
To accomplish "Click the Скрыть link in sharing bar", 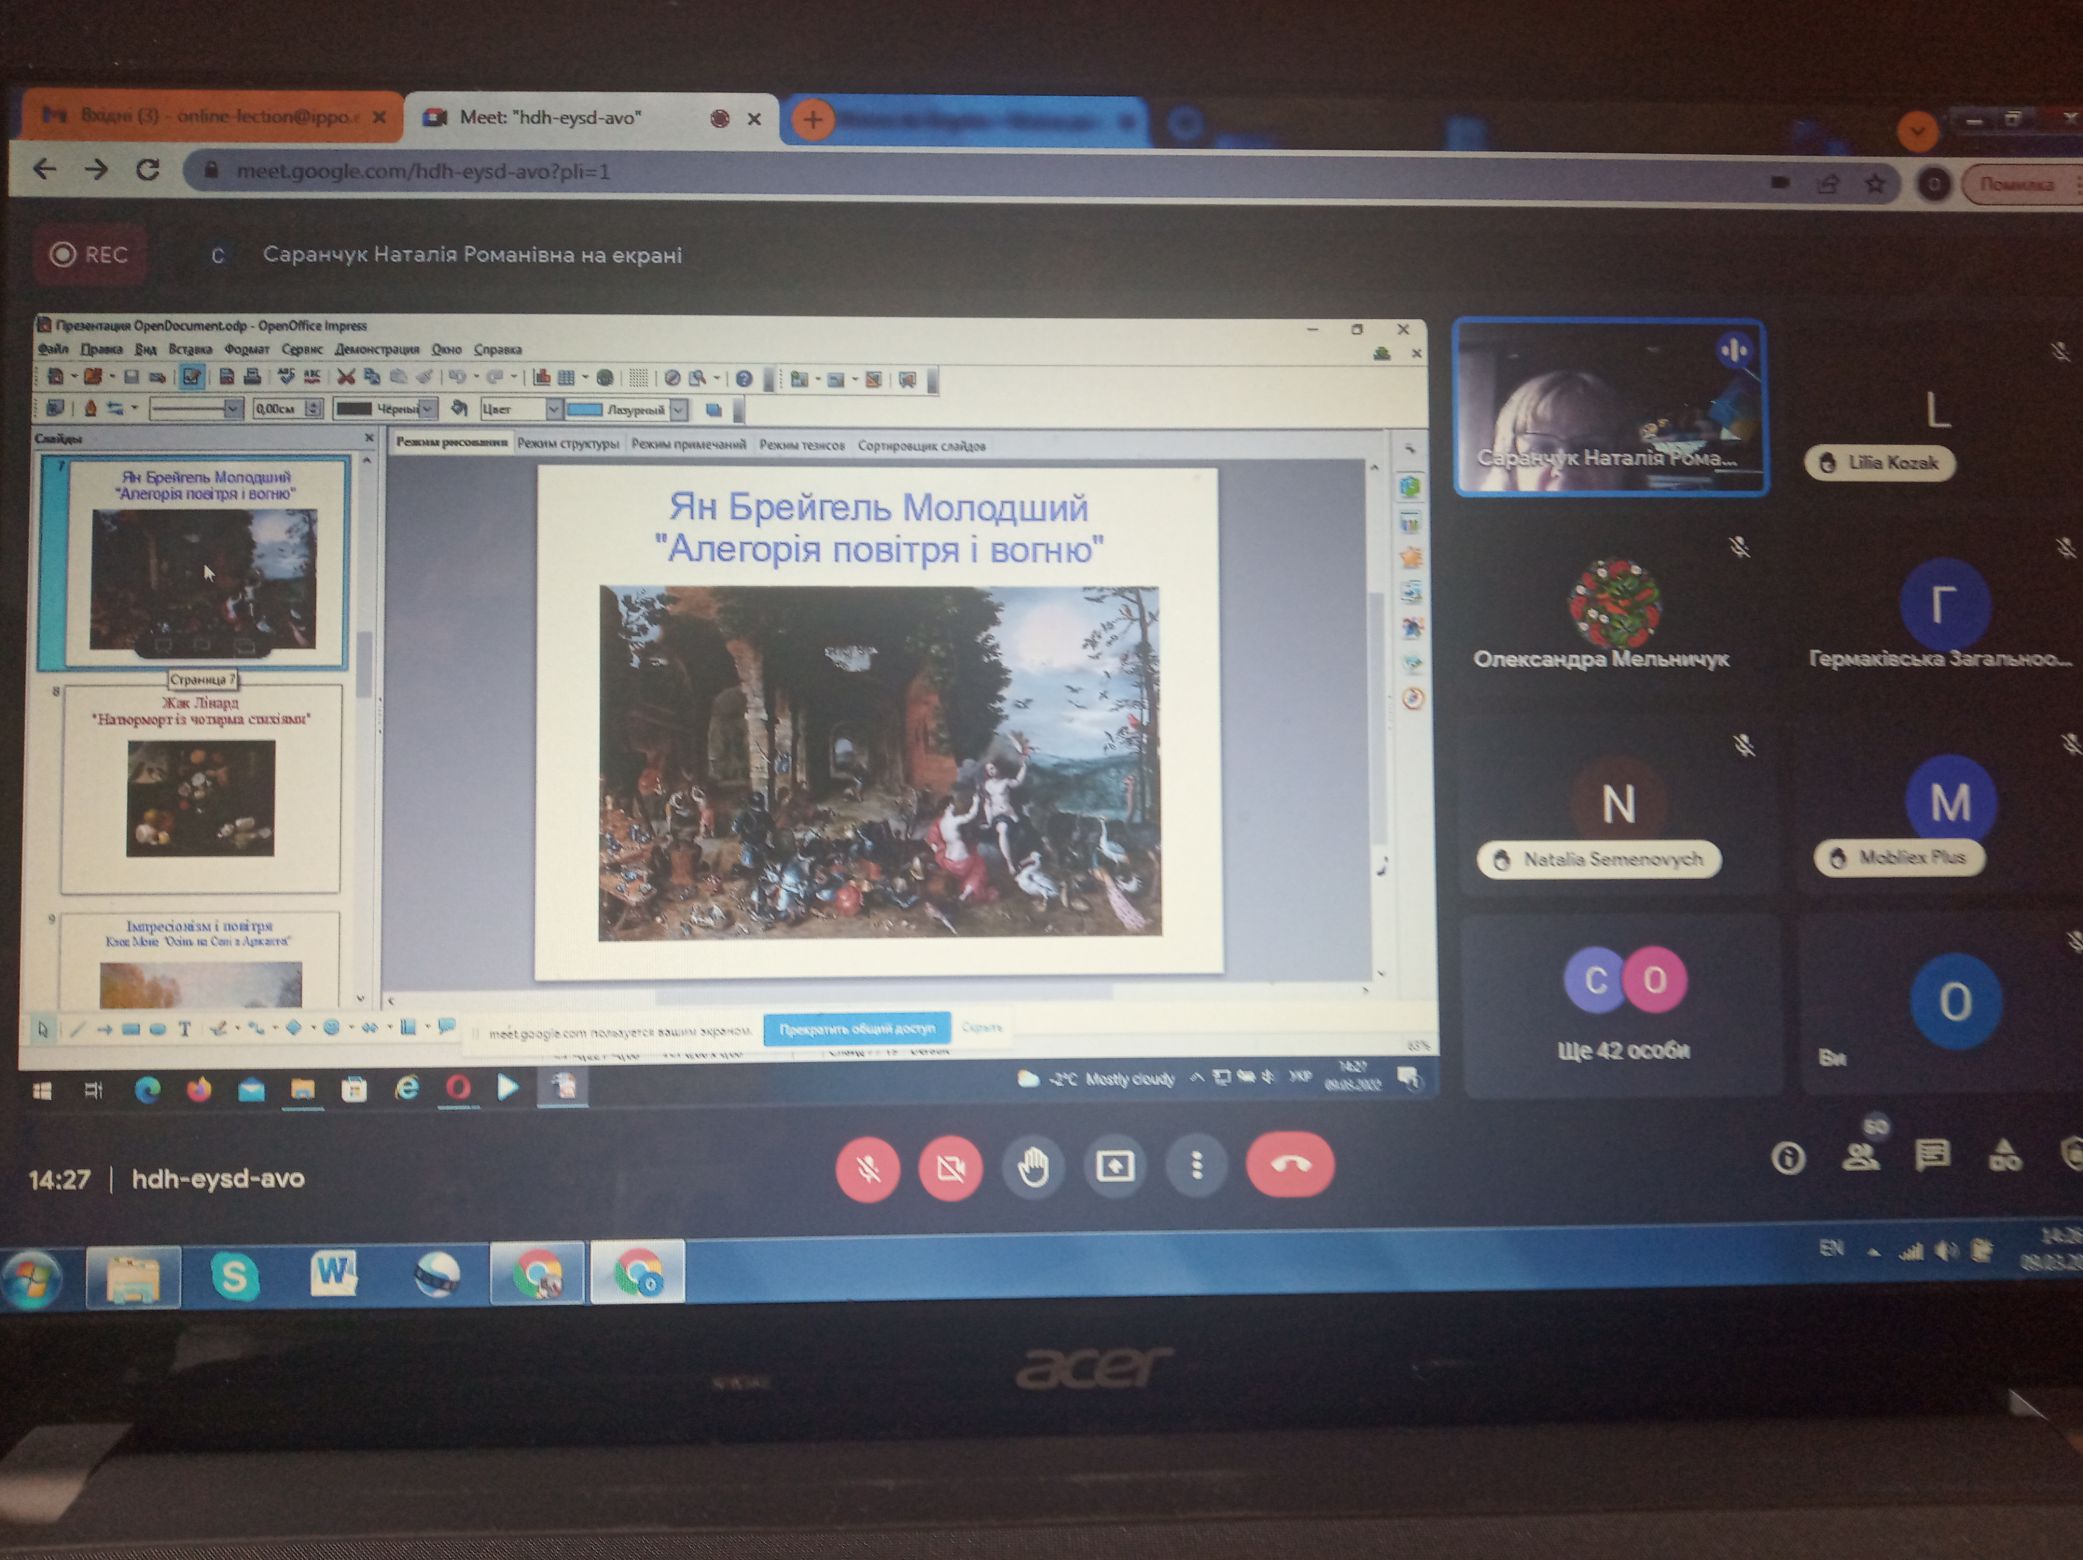I will (x=981, y=1027).
